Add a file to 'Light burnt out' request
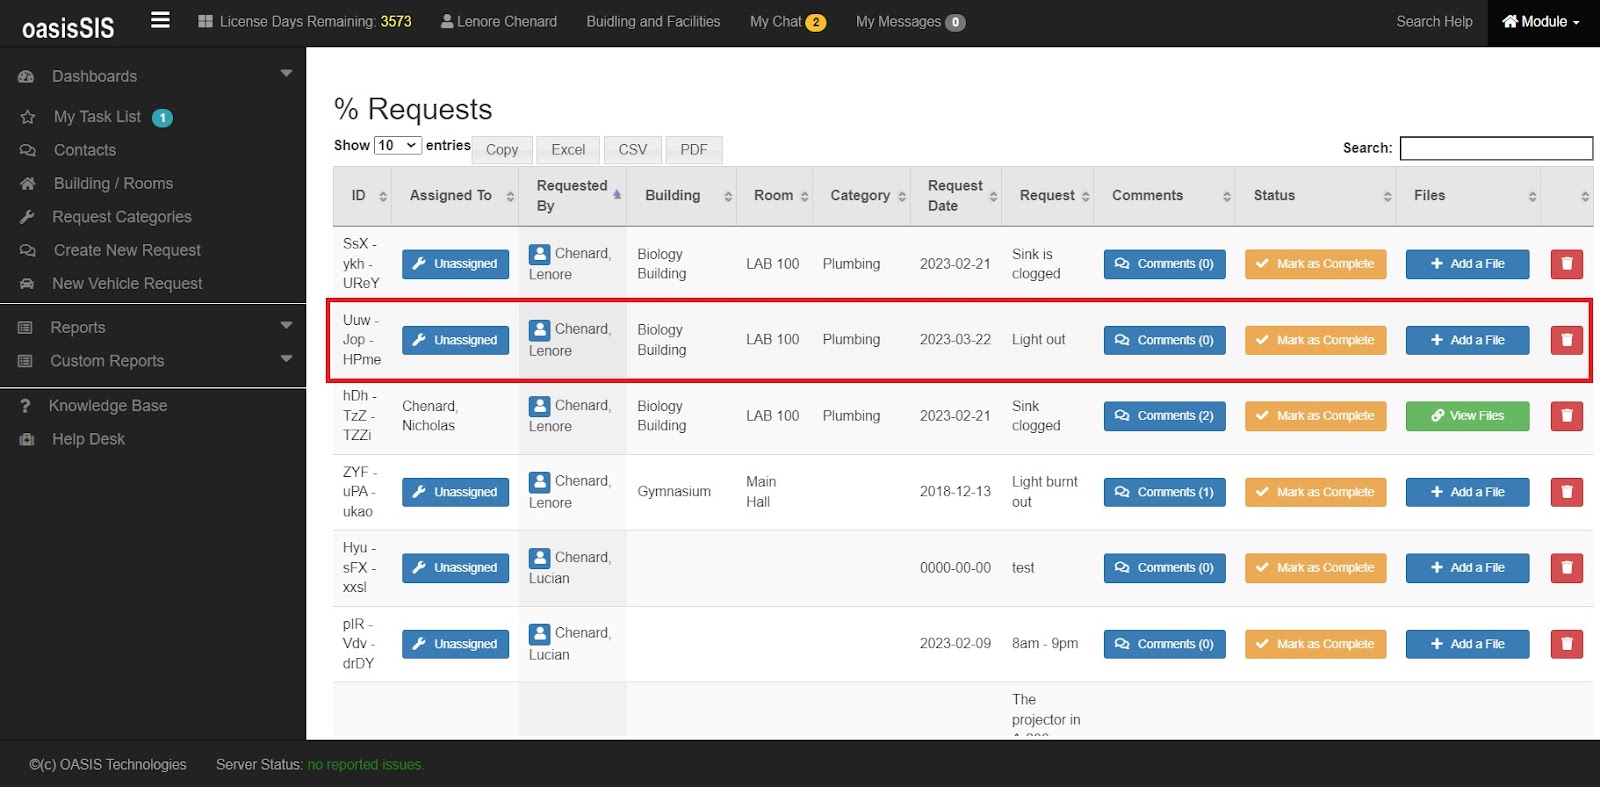The image size is (1600, 787). [x=1467, y=492]
